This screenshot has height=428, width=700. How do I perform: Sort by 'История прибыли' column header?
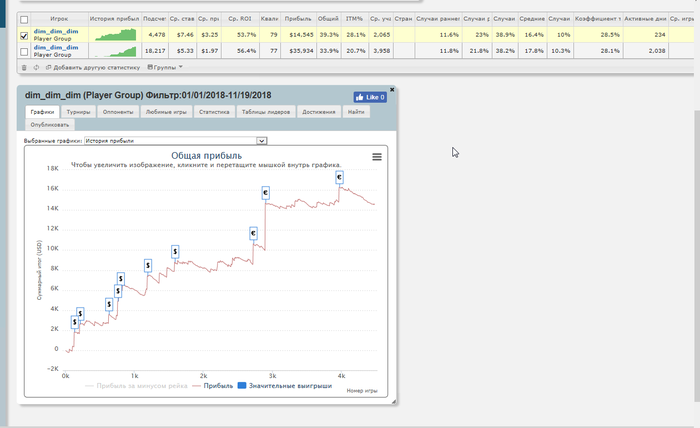(114, 19)
